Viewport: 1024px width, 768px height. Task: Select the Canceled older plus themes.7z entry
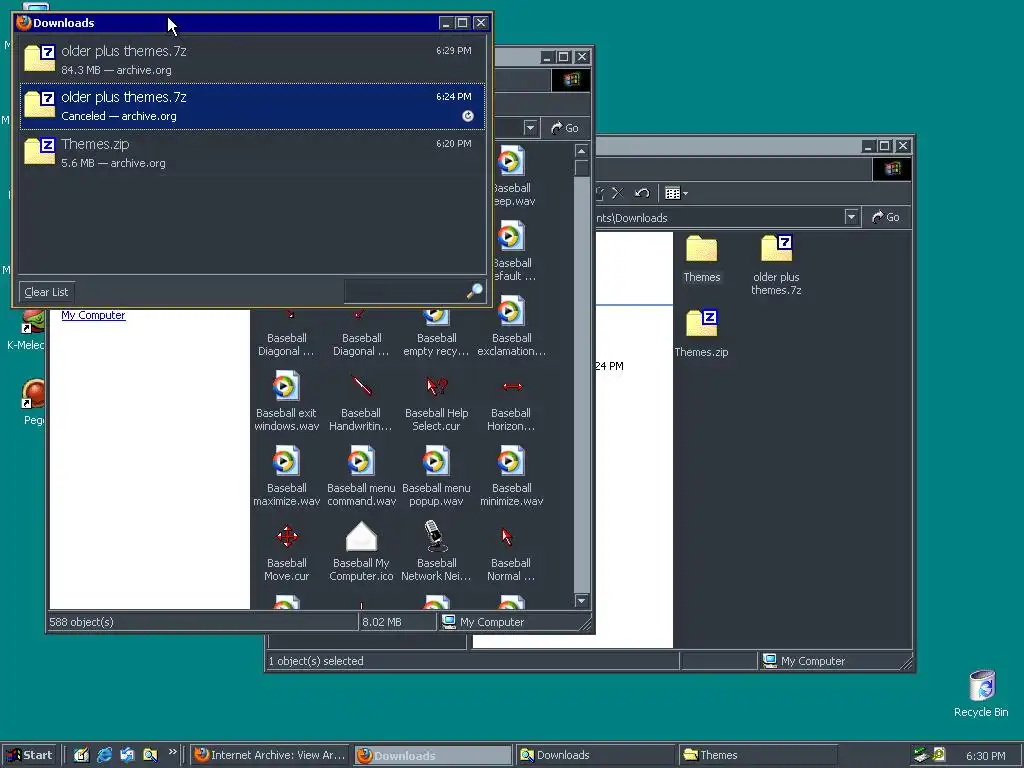252,106
